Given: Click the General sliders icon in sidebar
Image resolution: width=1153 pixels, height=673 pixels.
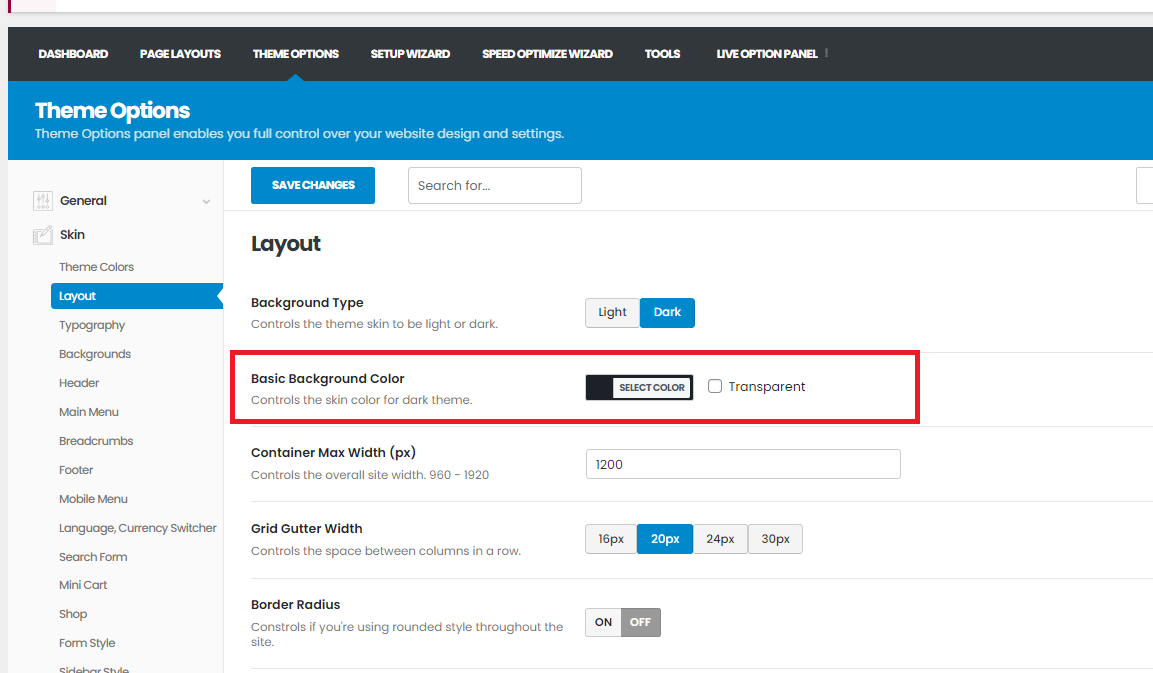Looking at the screenshot, I should (43, 201).
